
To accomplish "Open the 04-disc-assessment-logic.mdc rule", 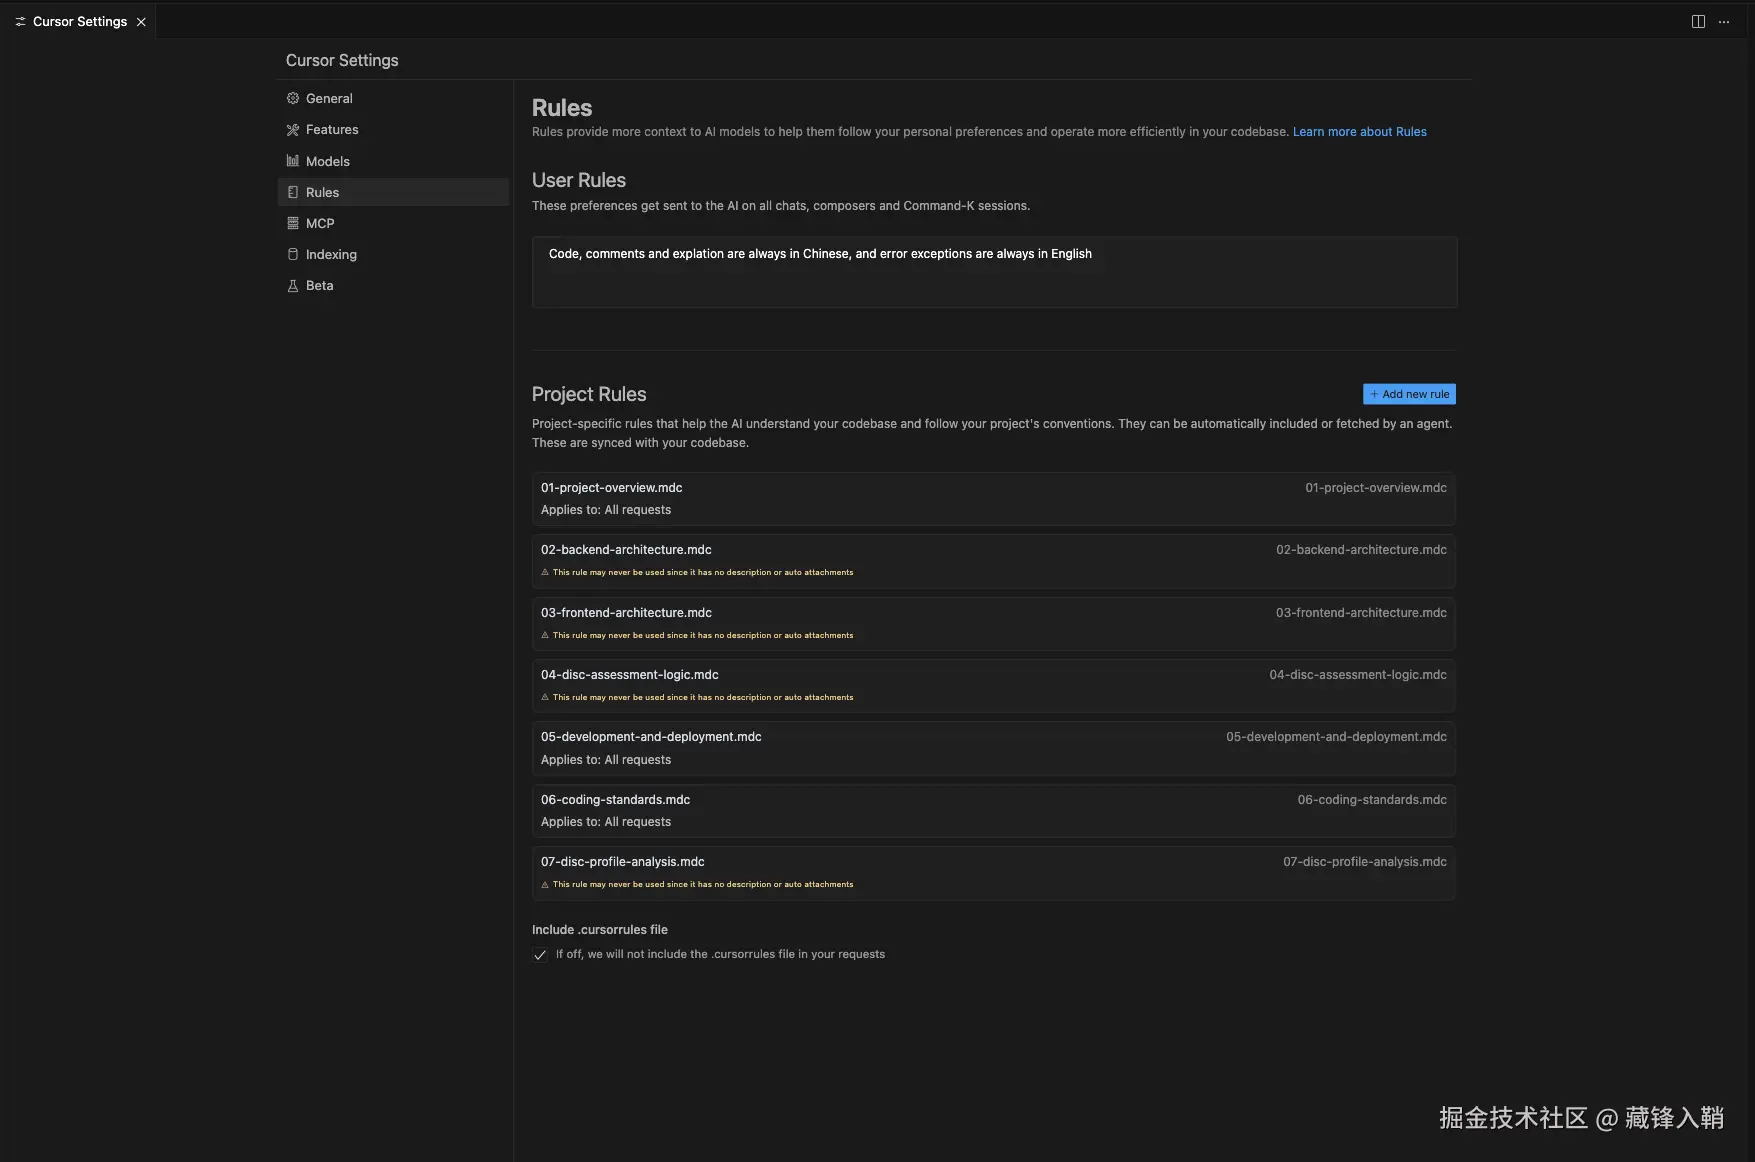I will pyautogui.click(x=993, y=685).
